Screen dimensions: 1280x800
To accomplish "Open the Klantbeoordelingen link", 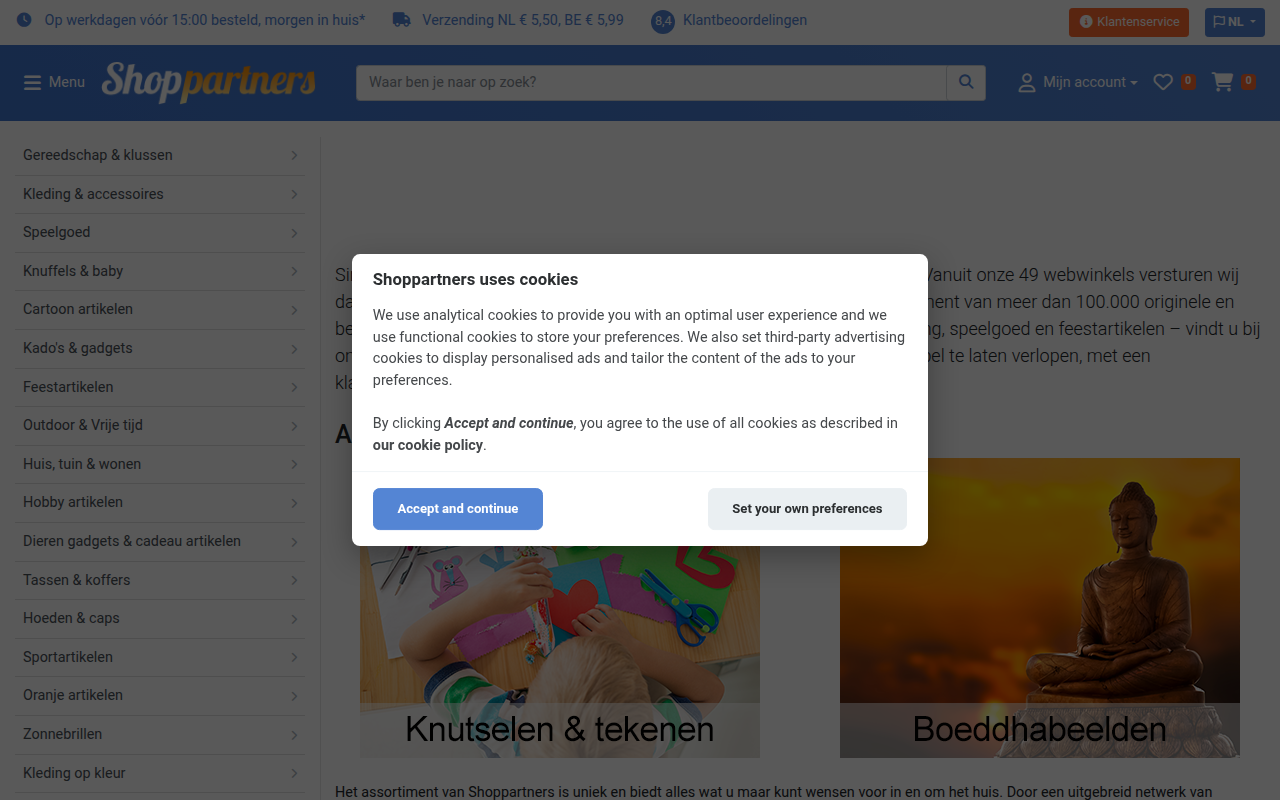I will [x=745, y=20].
